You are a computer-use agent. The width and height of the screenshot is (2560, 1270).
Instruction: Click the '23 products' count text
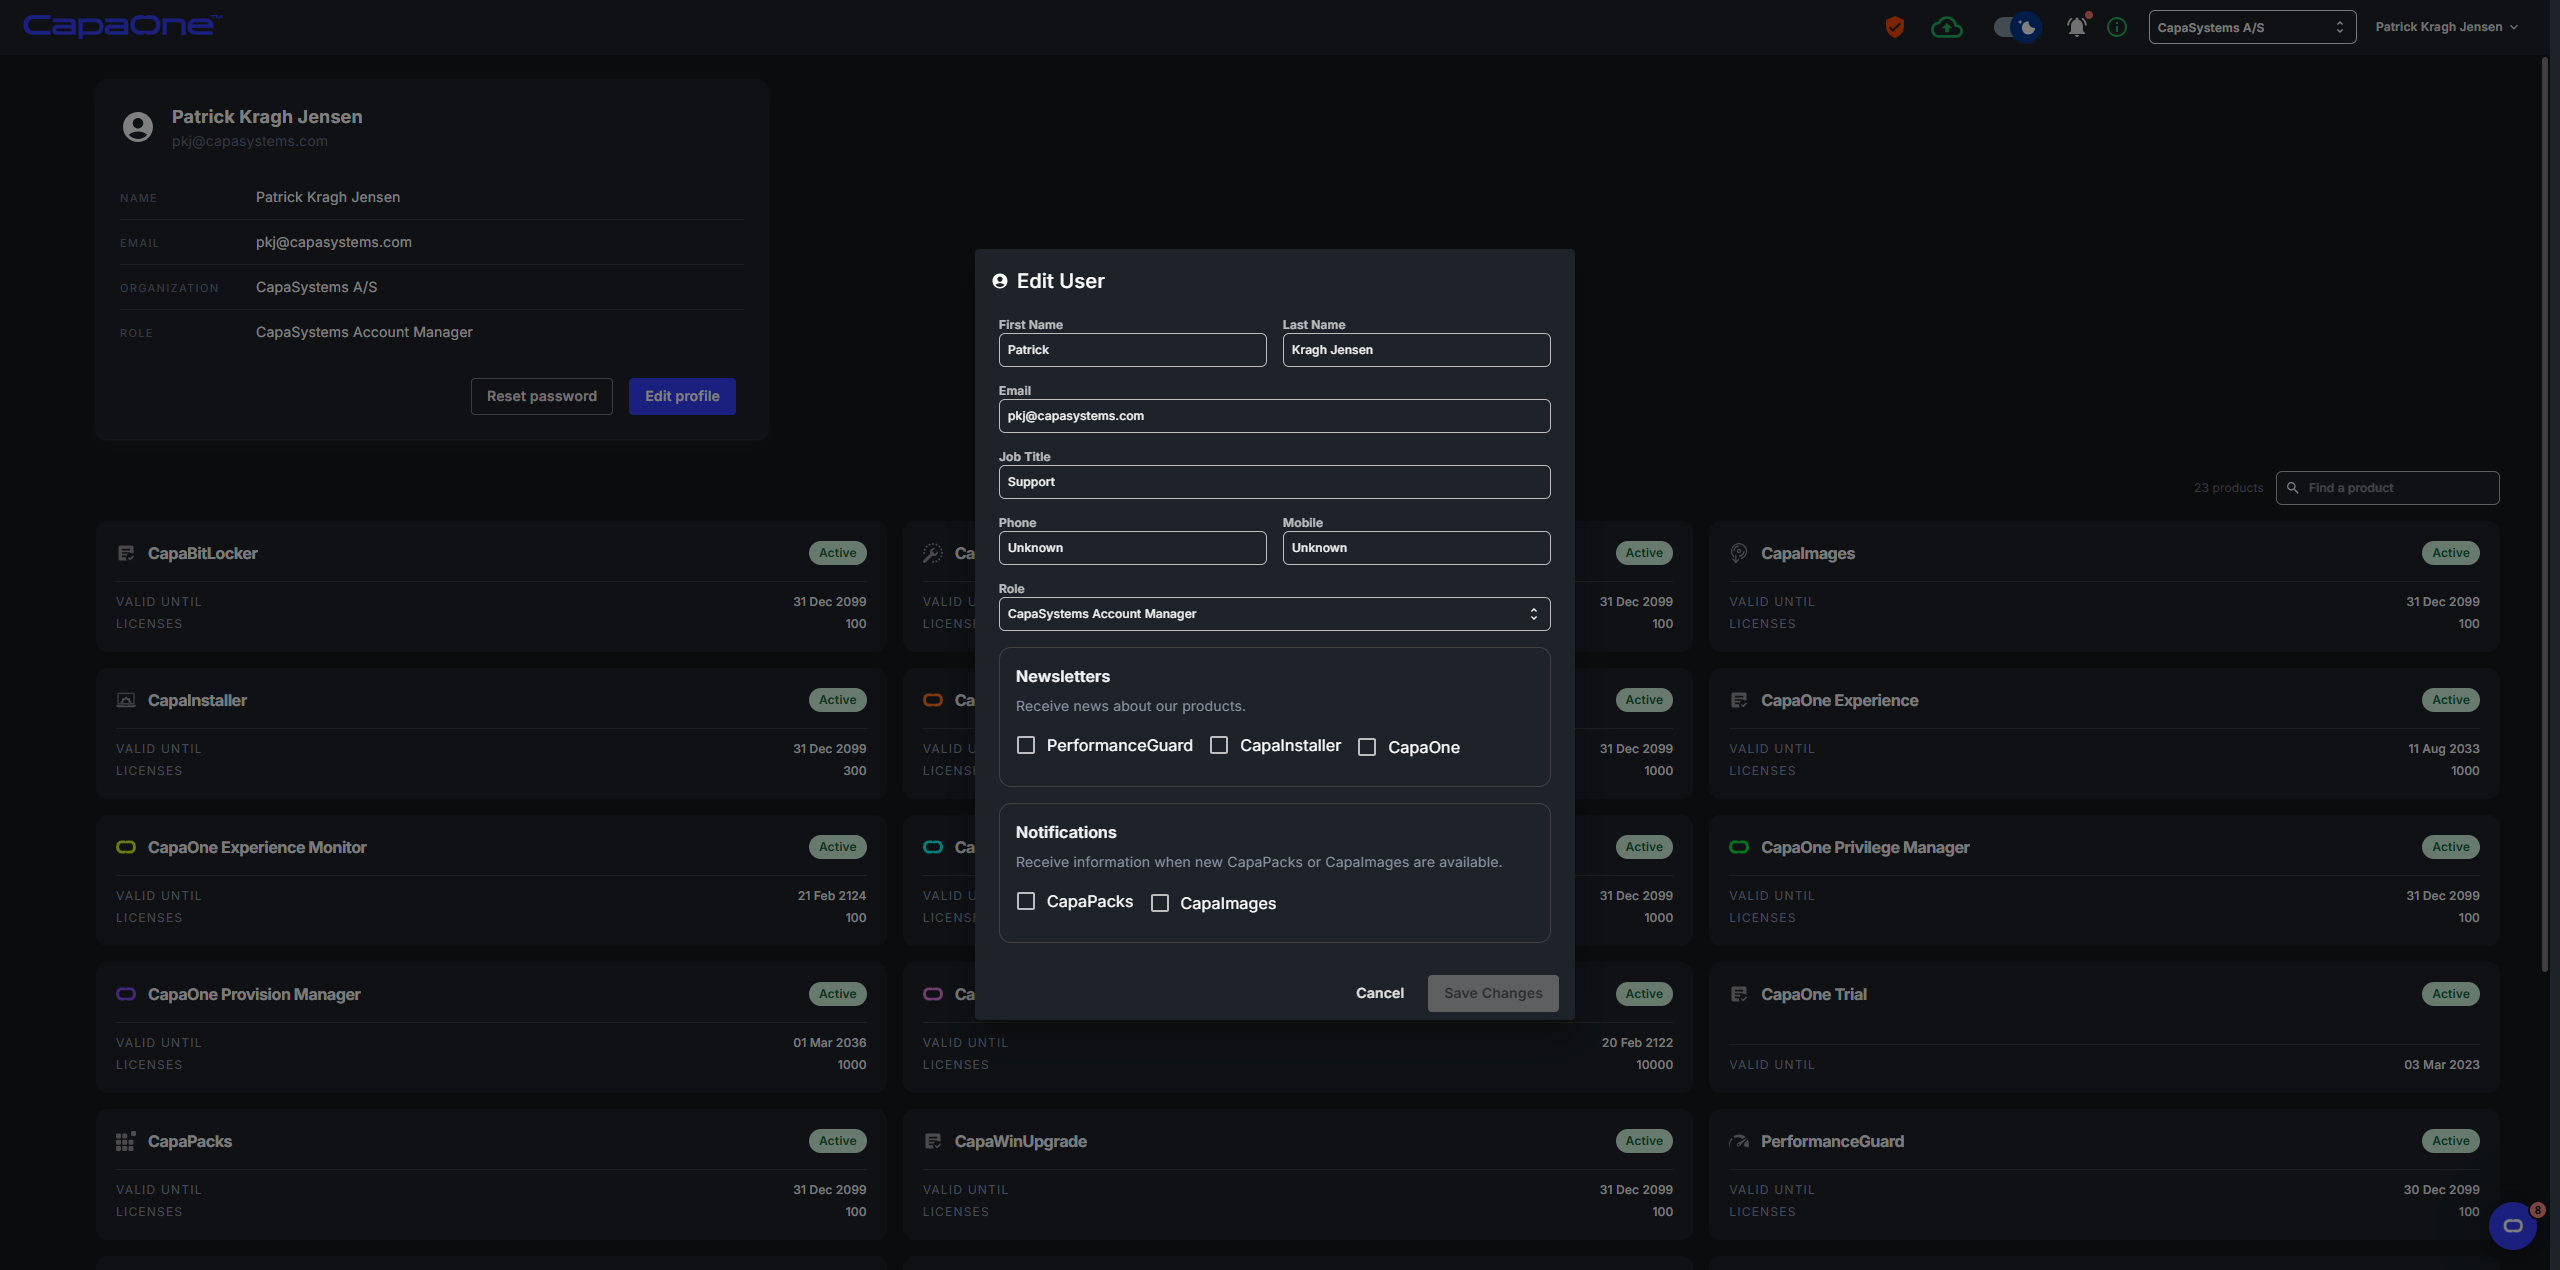[2228, 488]
